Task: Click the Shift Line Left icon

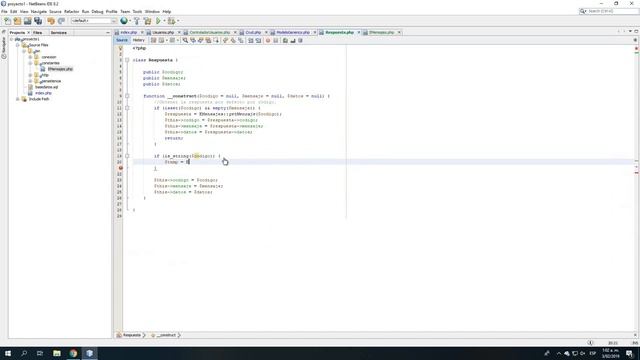Action: pos(251,40)
